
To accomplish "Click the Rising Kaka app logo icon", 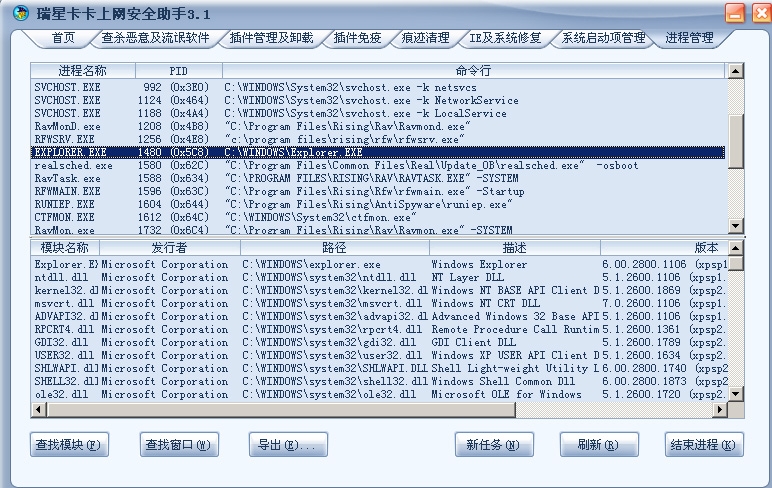I will click(x=21, y=13).
